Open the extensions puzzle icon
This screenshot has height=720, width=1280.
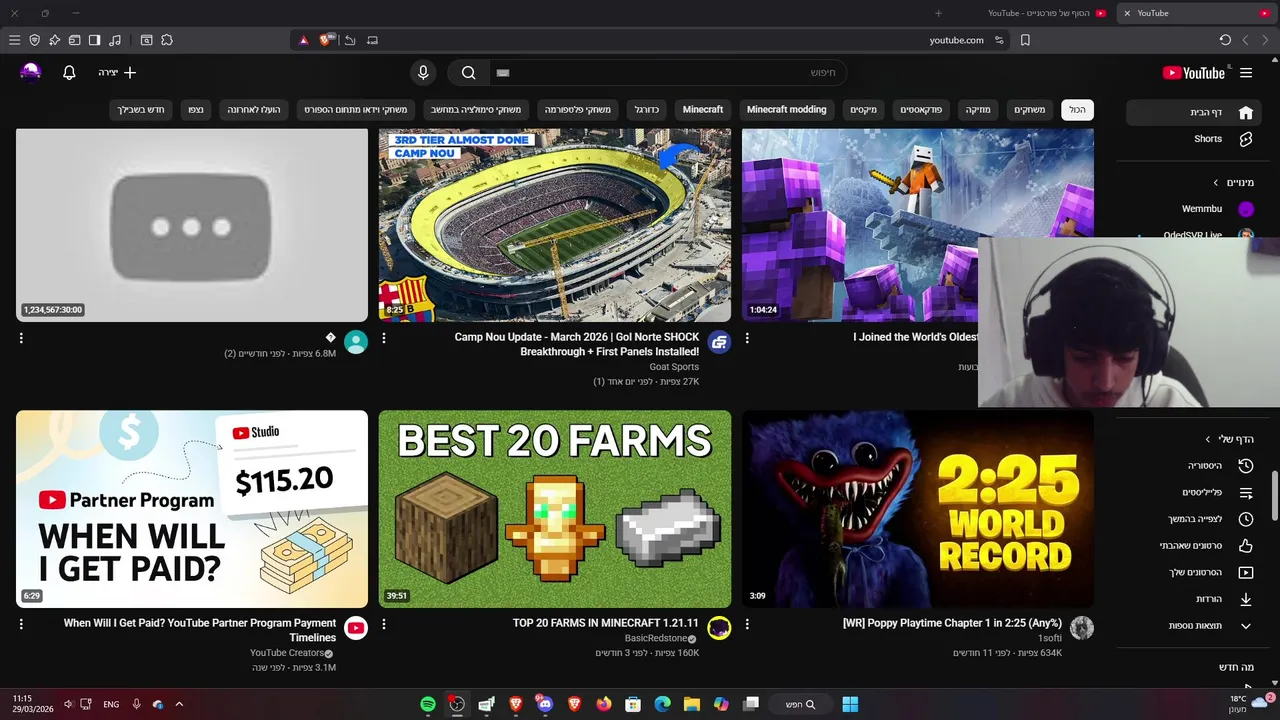click(167, 40)
